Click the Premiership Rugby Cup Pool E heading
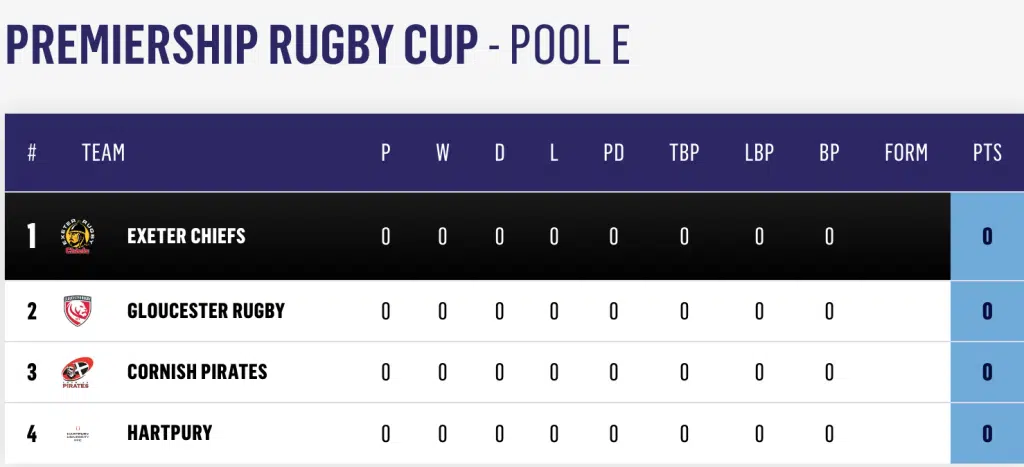 [317, 45]
